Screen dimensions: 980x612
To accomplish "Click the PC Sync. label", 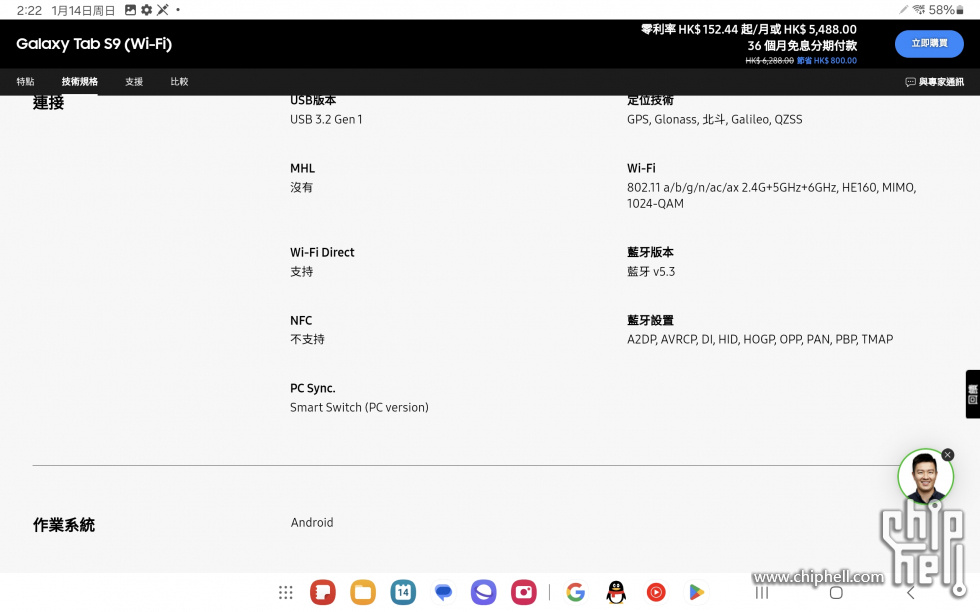I will click(312, 388).
